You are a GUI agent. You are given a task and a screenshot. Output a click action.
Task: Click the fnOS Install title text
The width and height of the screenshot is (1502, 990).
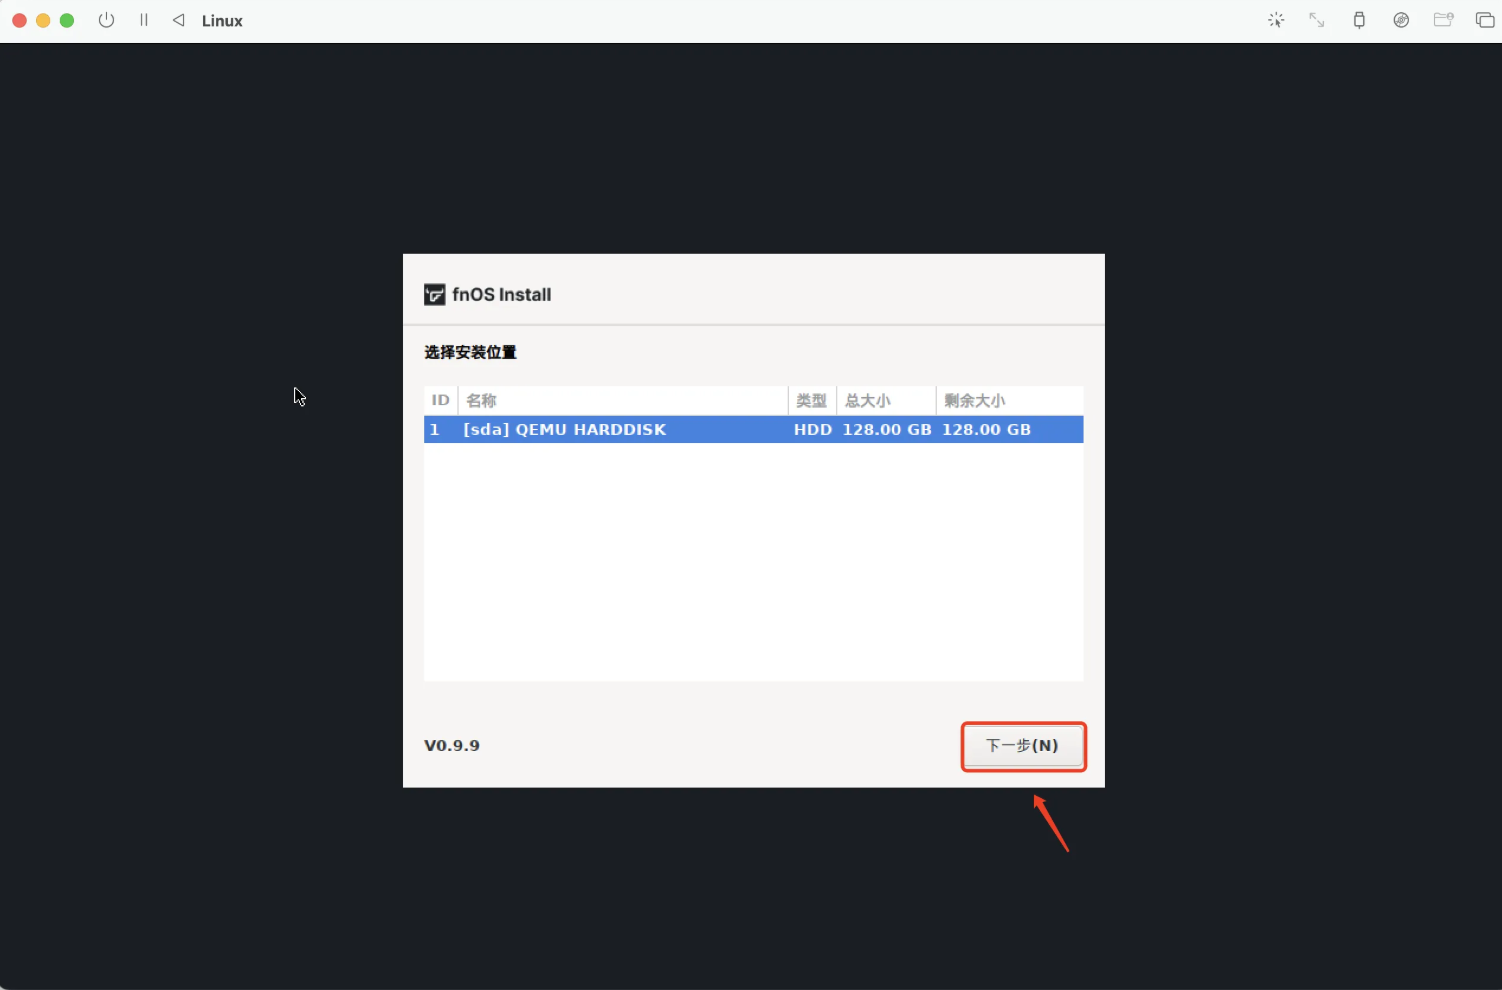[x=502, y=294]
